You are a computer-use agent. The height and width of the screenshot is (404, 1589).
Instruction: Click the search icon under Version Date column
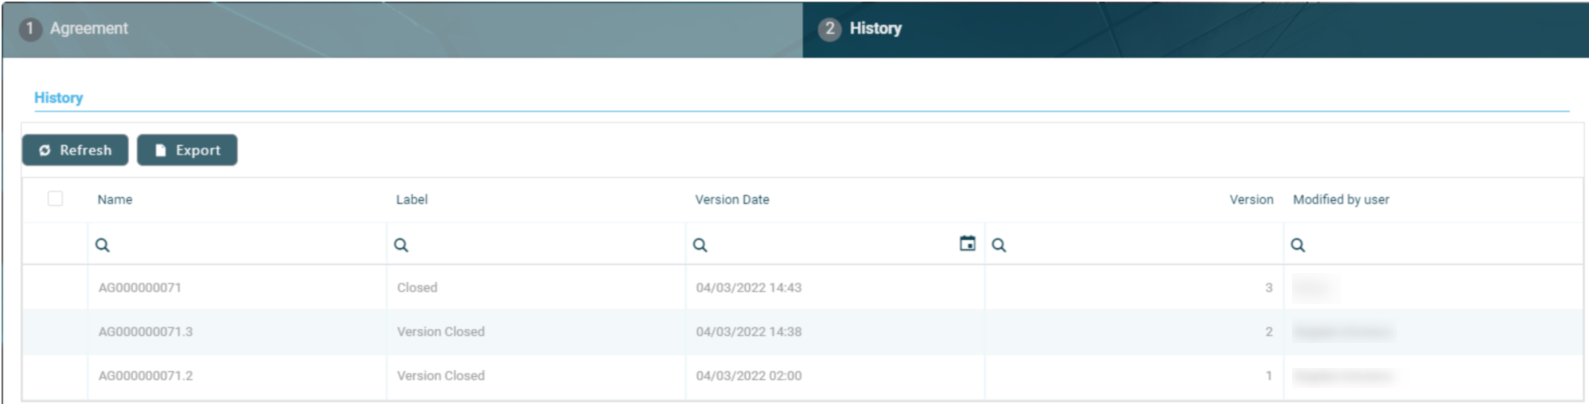pos(700,245)
